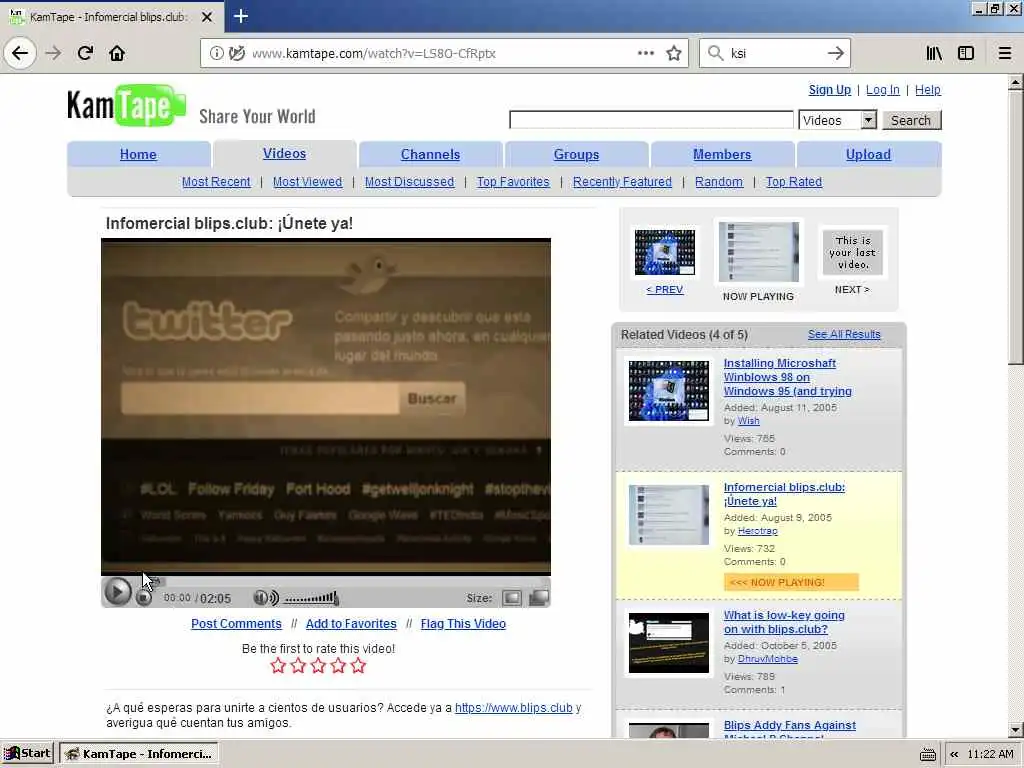Open the Herotrap uploader profile link

point(758,531)
